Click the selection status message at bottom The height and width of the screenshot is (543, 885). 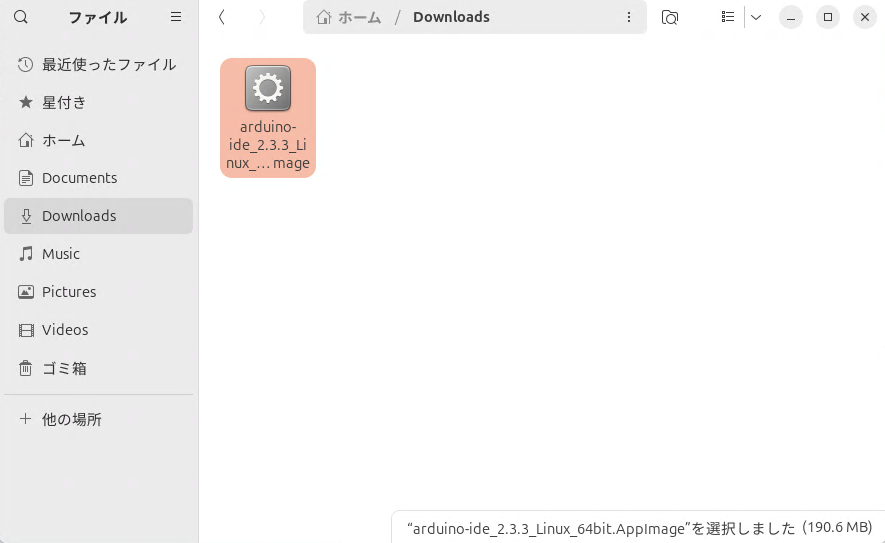pos(639,528)
